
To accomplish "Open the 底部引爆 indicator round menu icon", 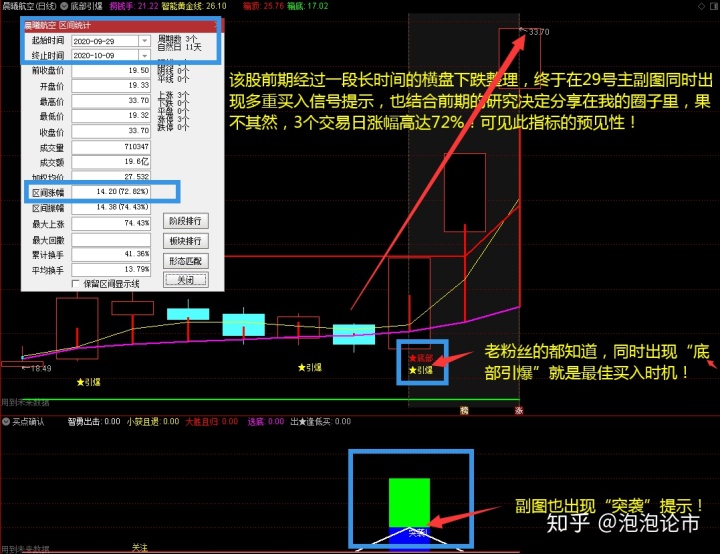I will 64,6.
